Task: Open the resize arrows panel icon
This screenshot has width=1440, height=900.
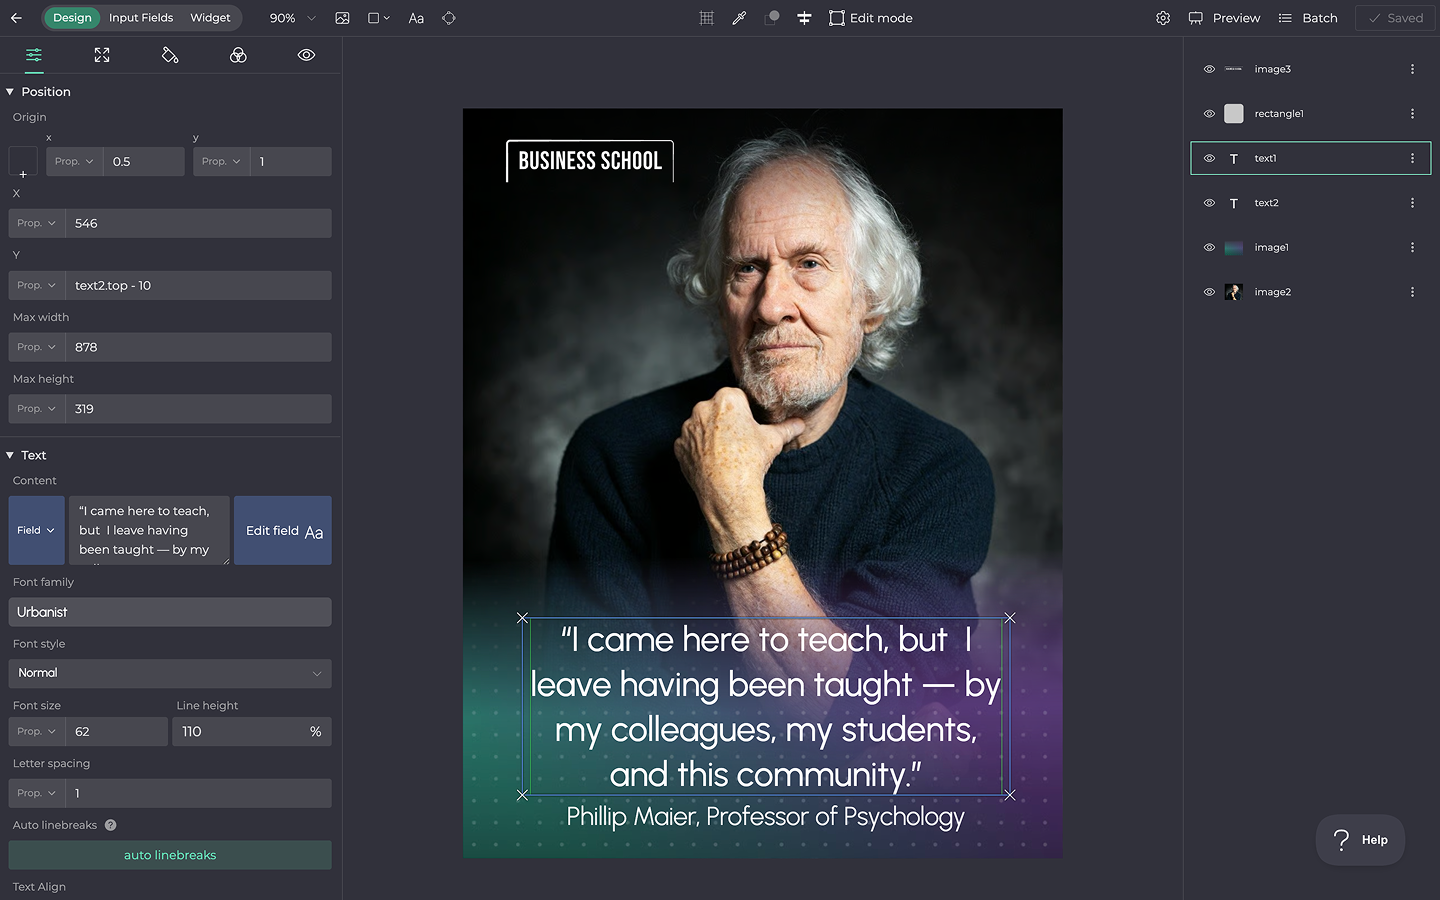Action: 102,55
